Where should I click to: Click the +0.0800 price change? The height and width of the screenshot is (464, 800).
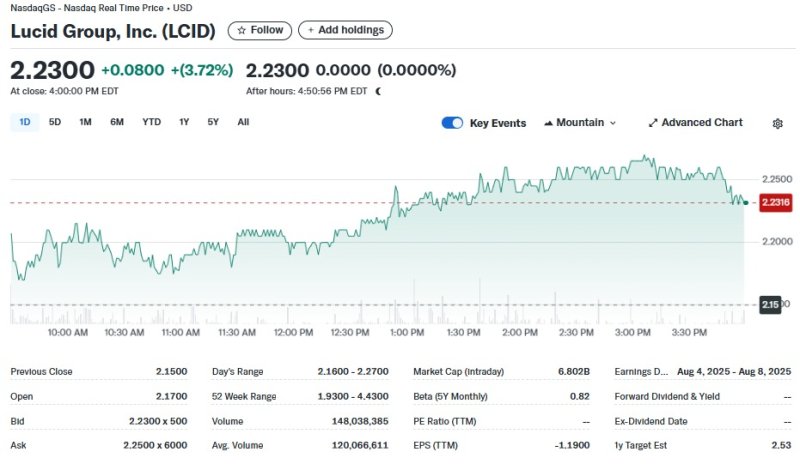(x=133, y=70)
